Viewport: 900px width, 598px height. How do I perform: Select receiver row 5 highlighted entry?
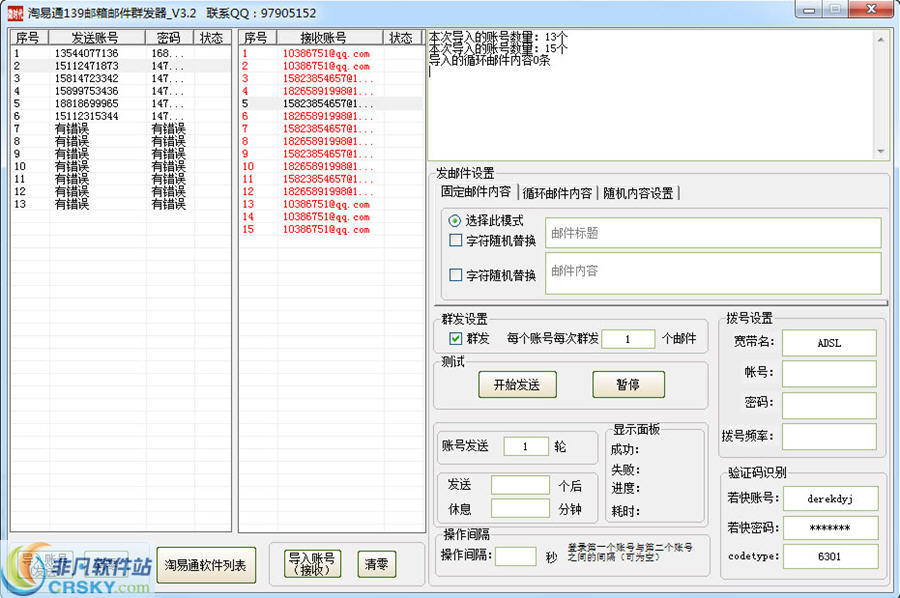(x=331, y=104)
